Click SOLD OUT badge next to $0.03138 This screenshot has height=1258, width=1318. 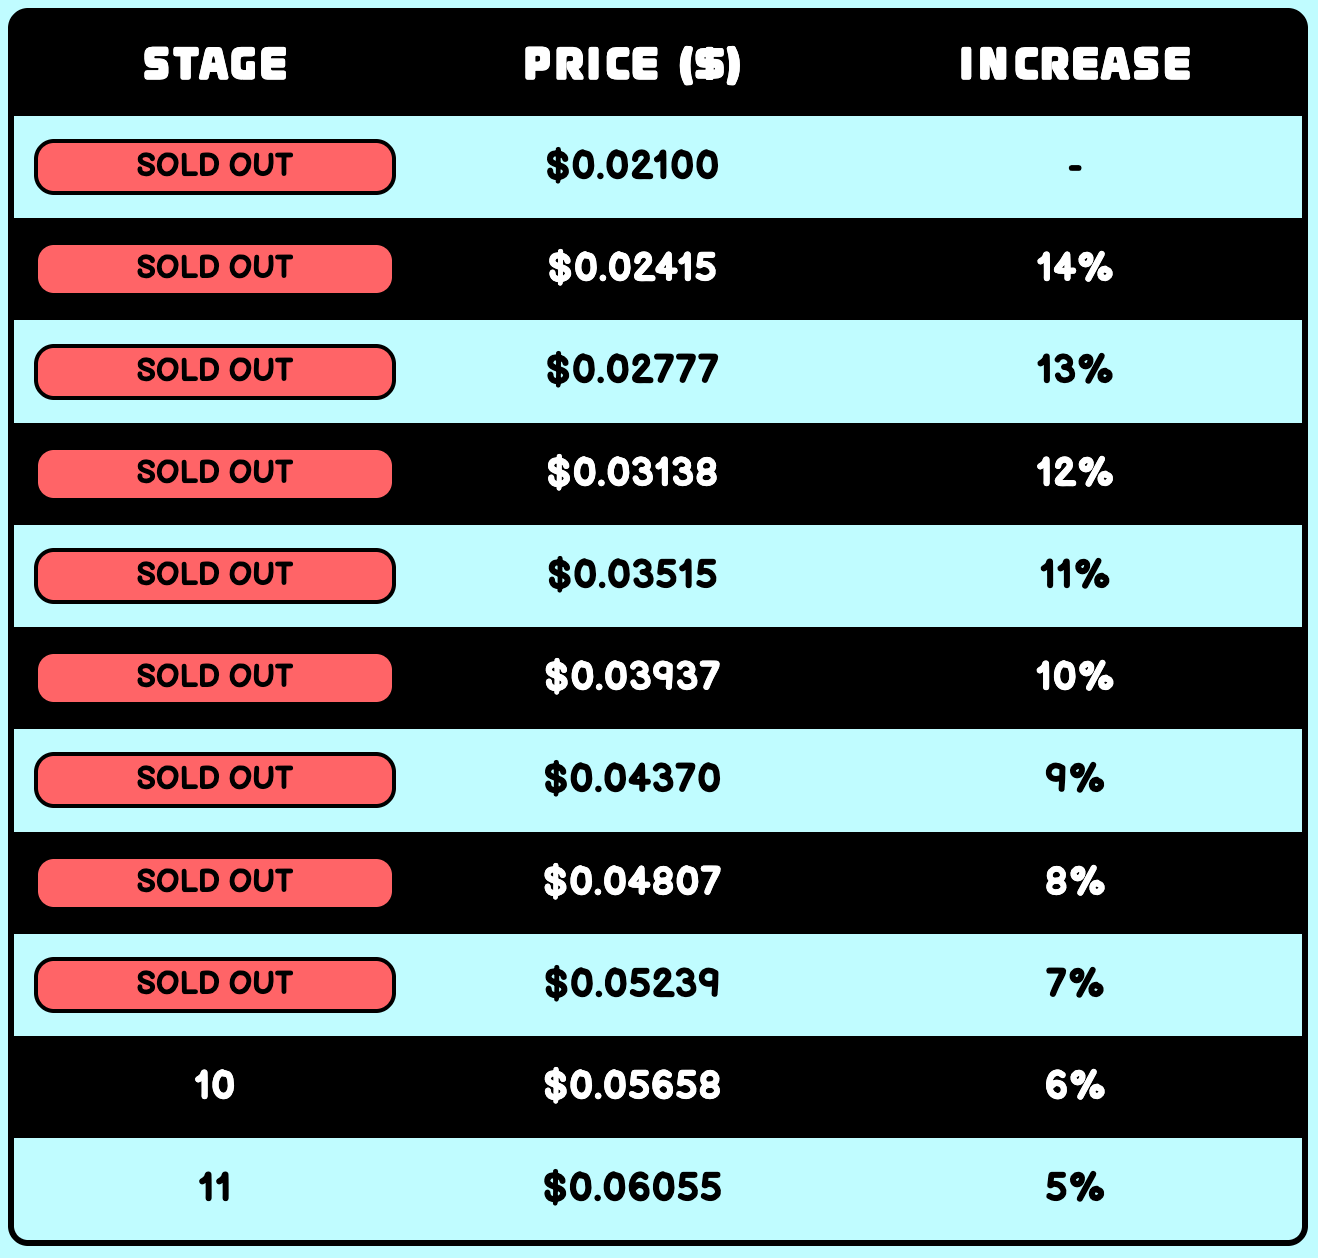[215, 473]
